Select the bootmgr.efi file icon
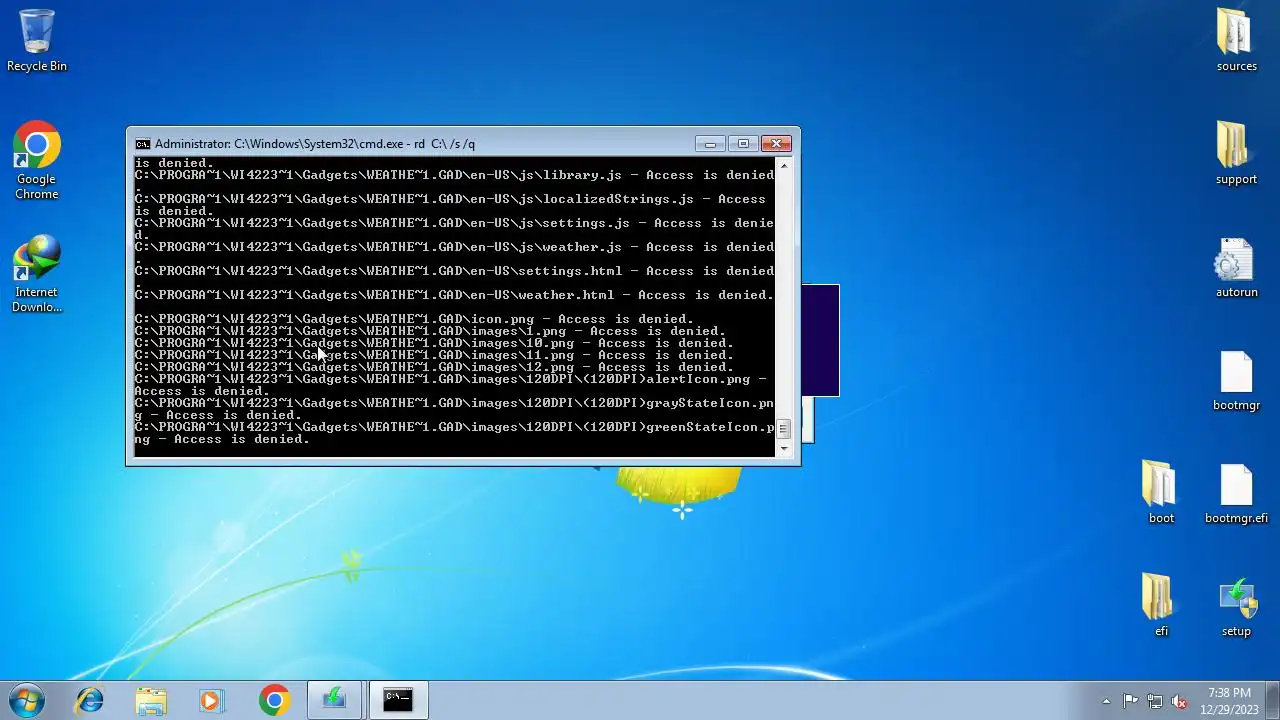 coord(1236,493)
